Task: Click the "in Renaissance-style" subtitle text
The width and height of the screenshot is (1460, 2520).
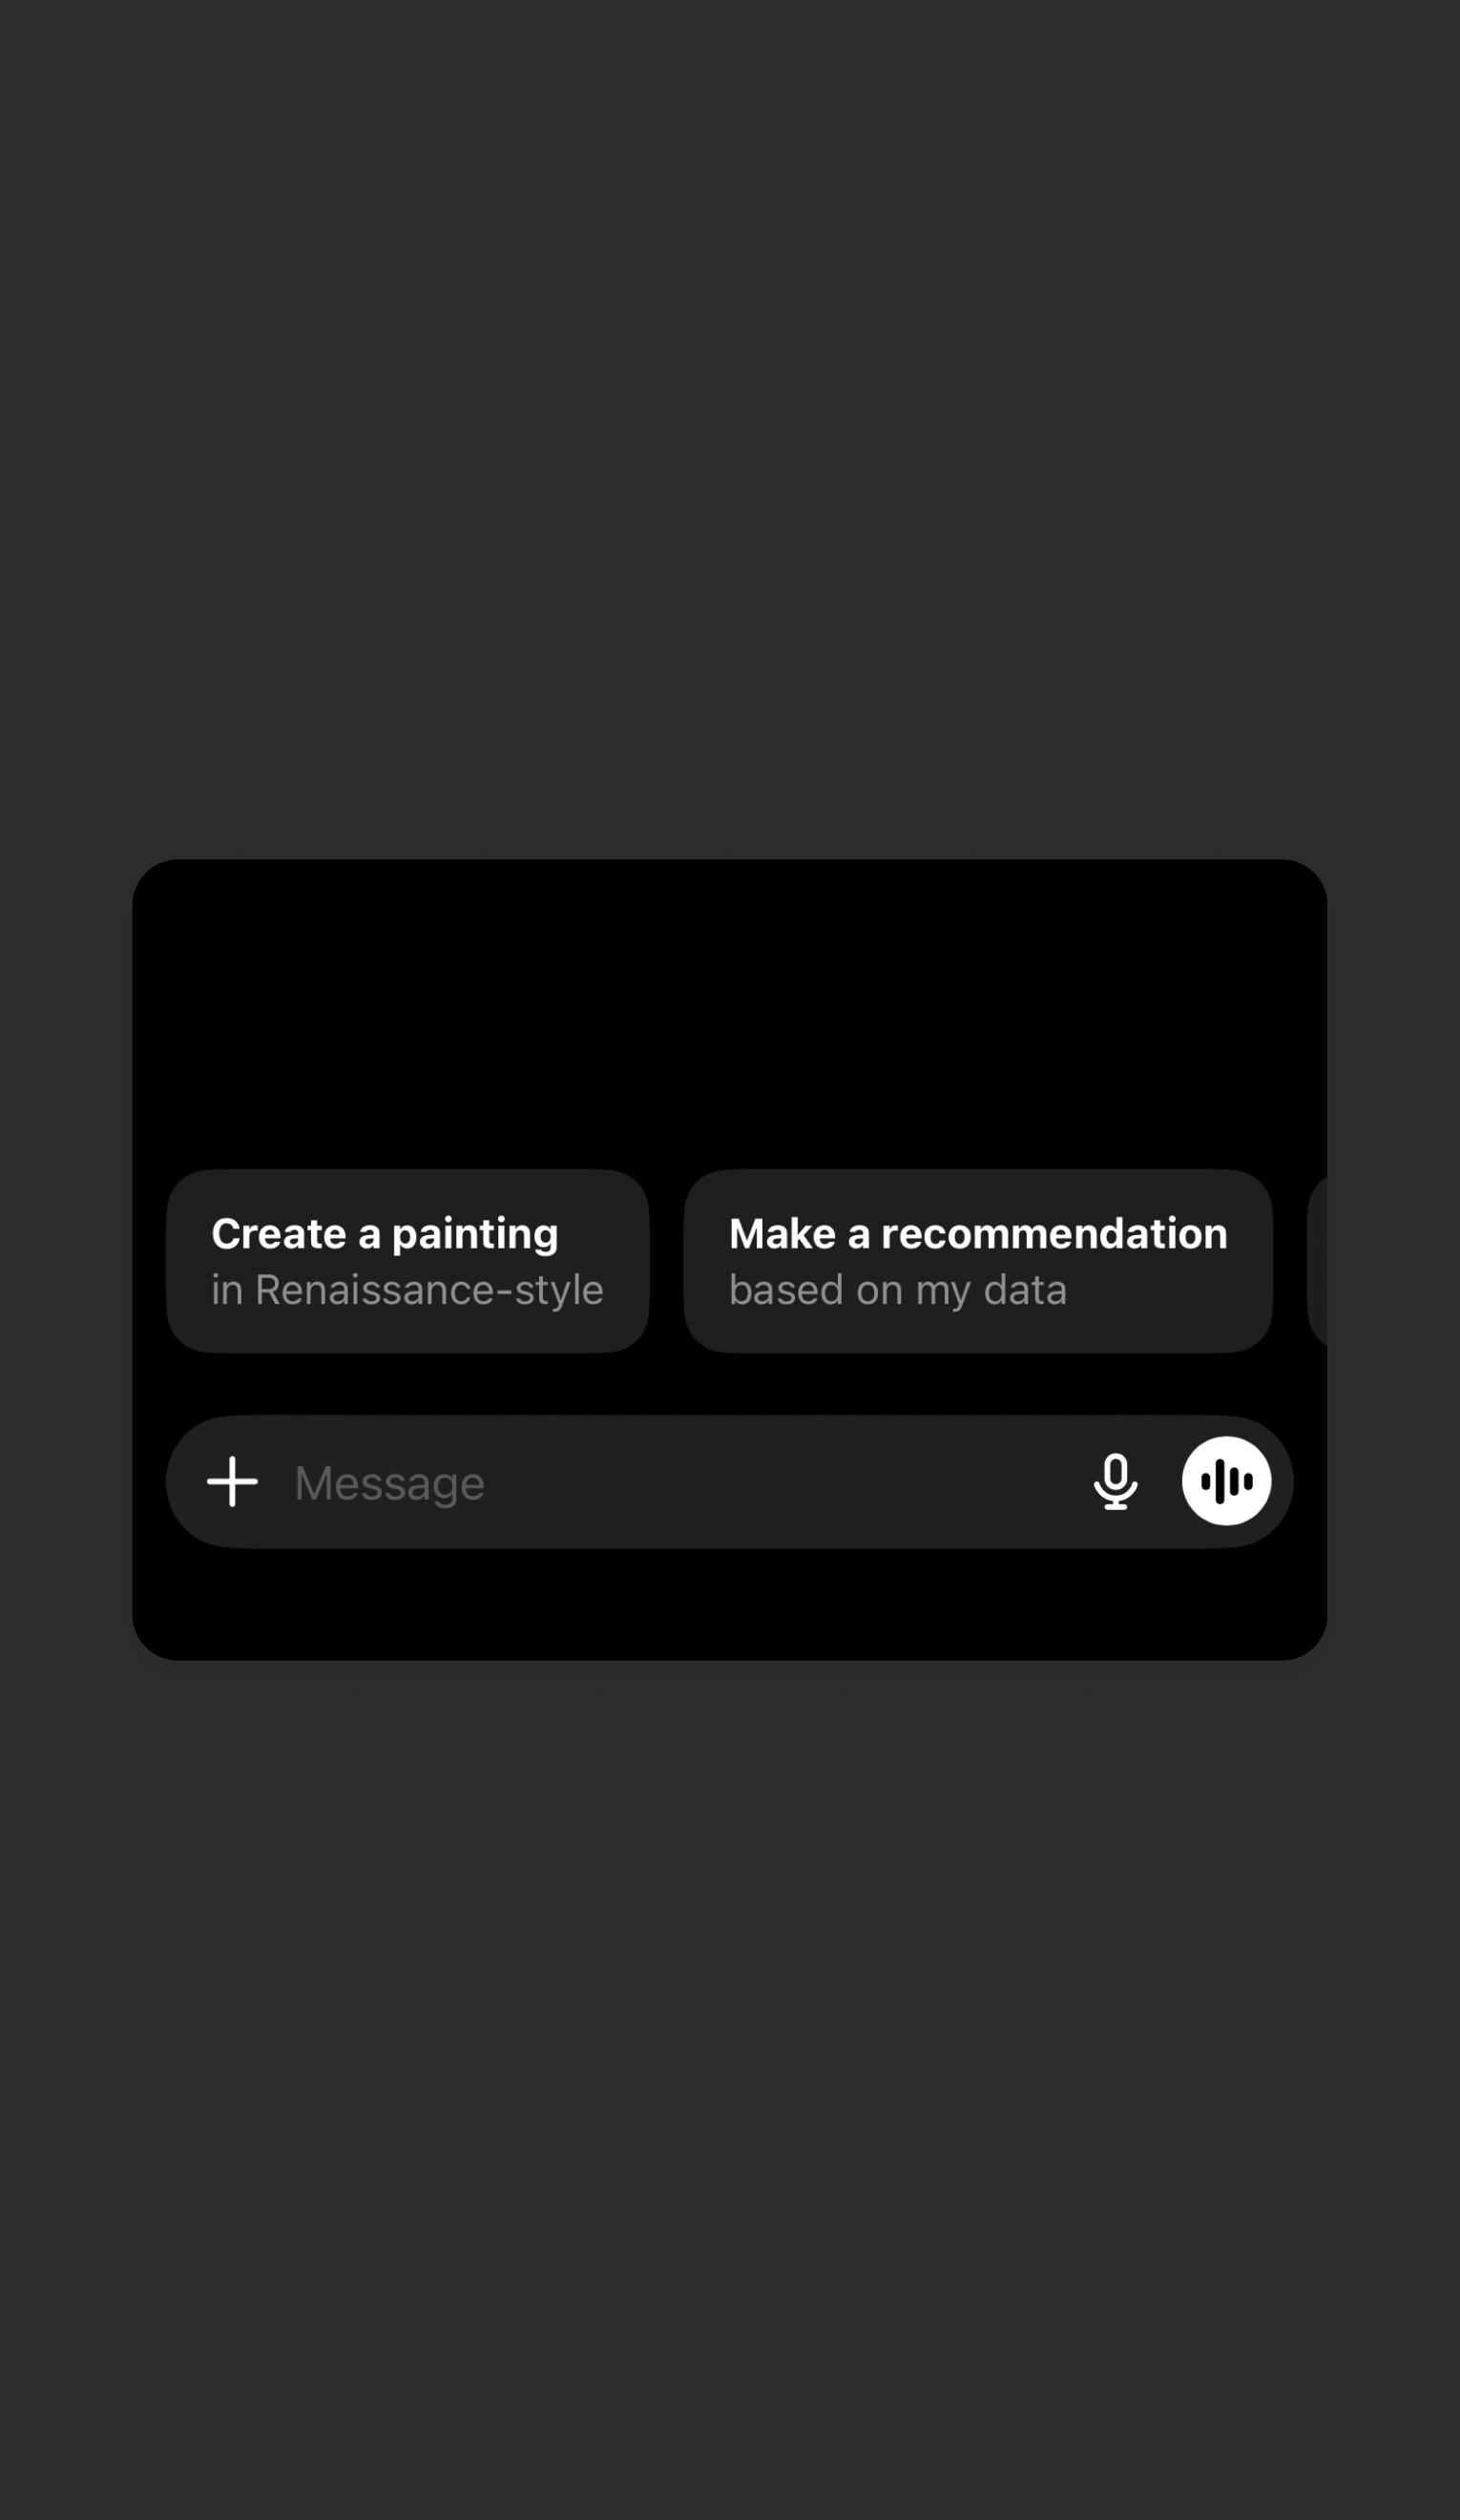Action: coord(407,1290)
